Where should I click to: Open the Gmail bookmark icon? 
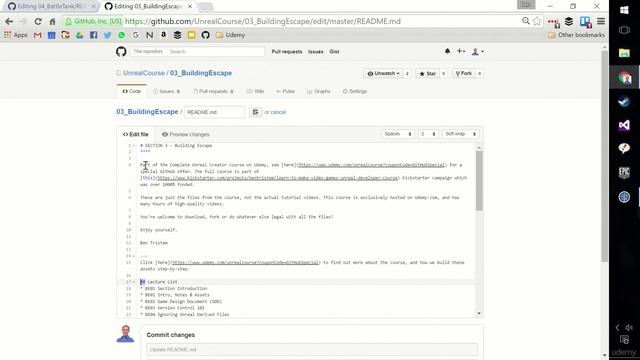coord(38,35)
